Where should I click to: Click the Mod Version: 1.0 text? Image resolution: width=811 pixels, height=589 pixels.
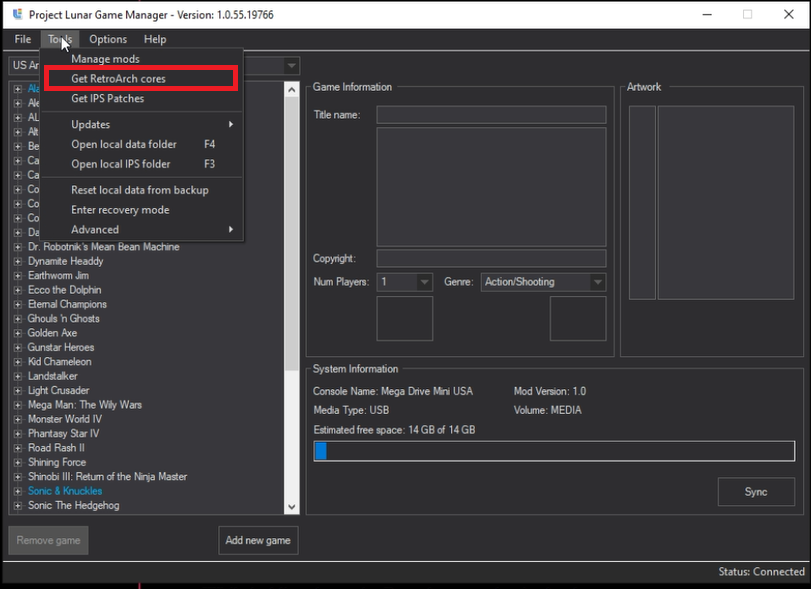coord(550,391)
